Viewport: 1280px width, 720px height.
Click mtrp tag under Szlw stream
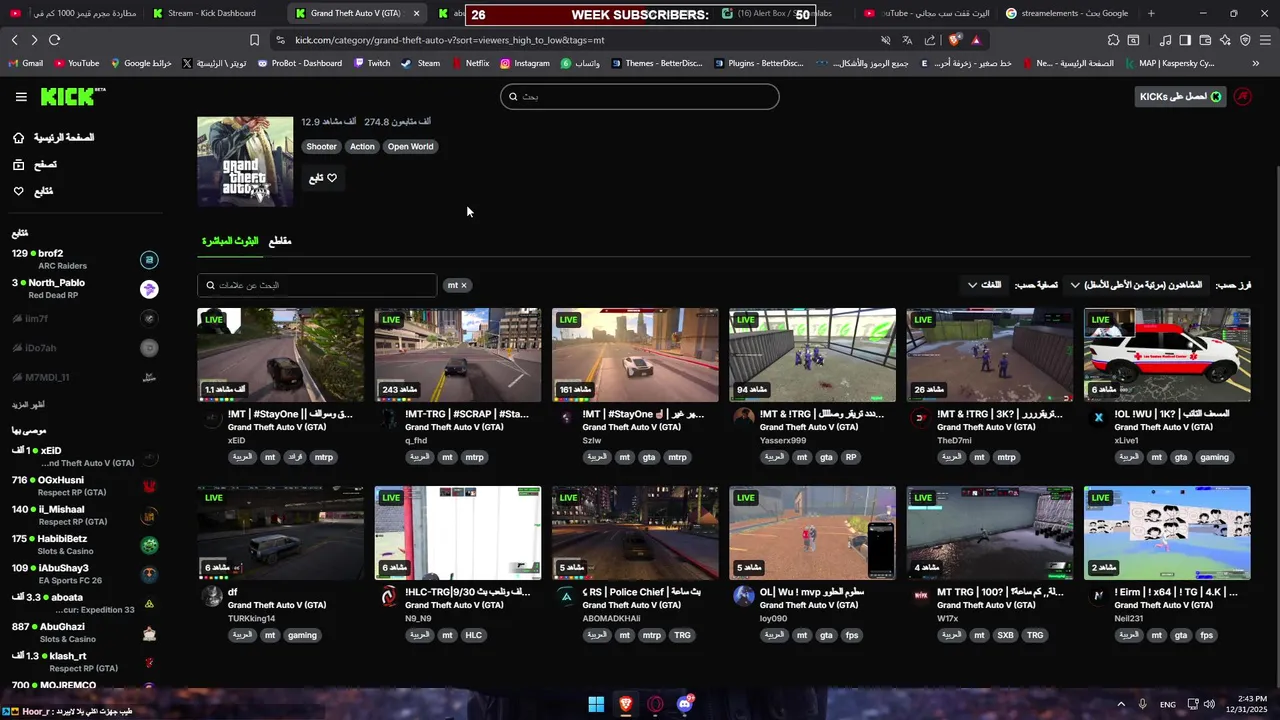[677, 457]
